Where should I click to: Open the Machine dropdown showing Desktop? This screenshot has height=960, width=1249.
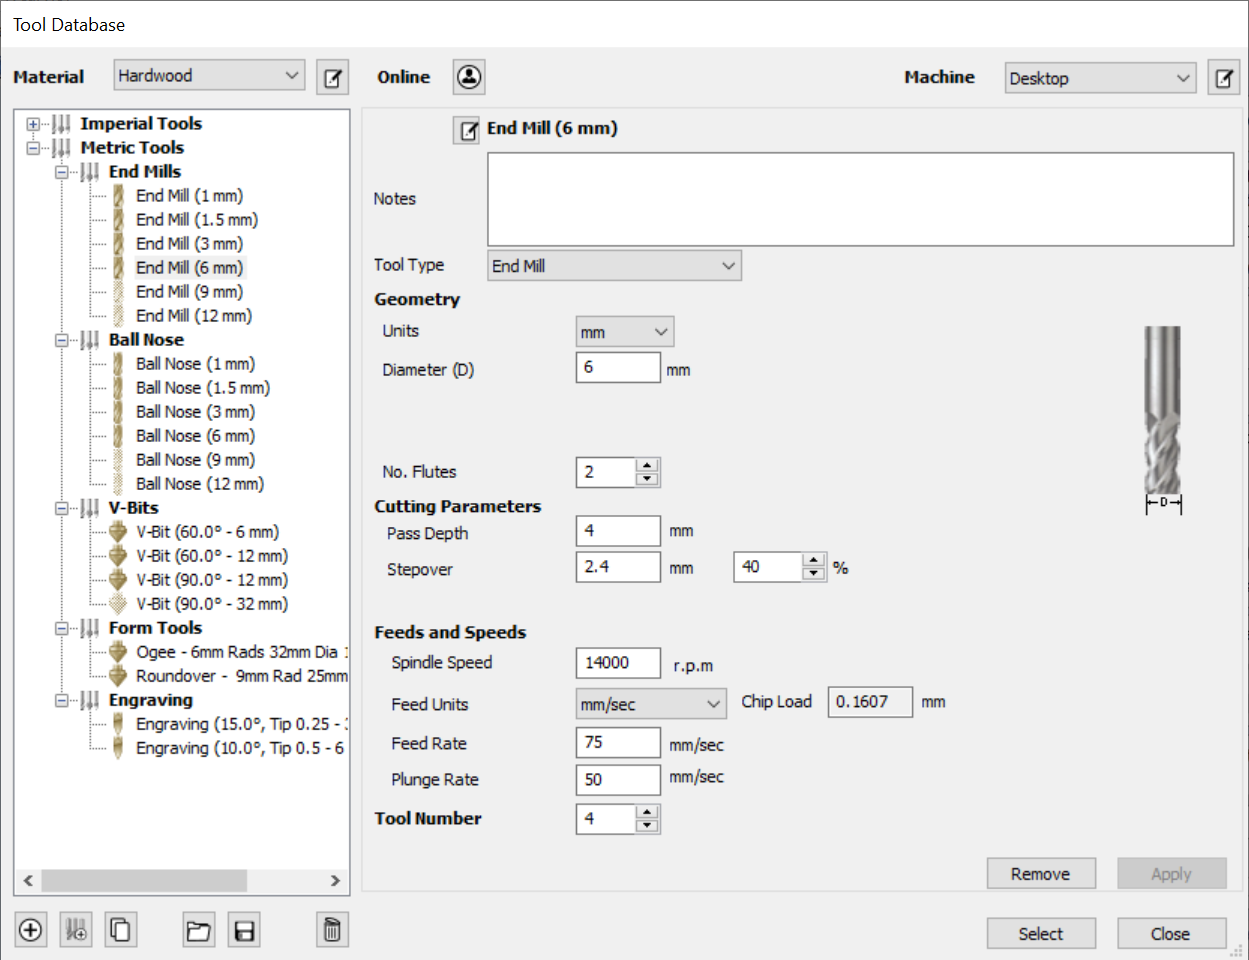1099,78
